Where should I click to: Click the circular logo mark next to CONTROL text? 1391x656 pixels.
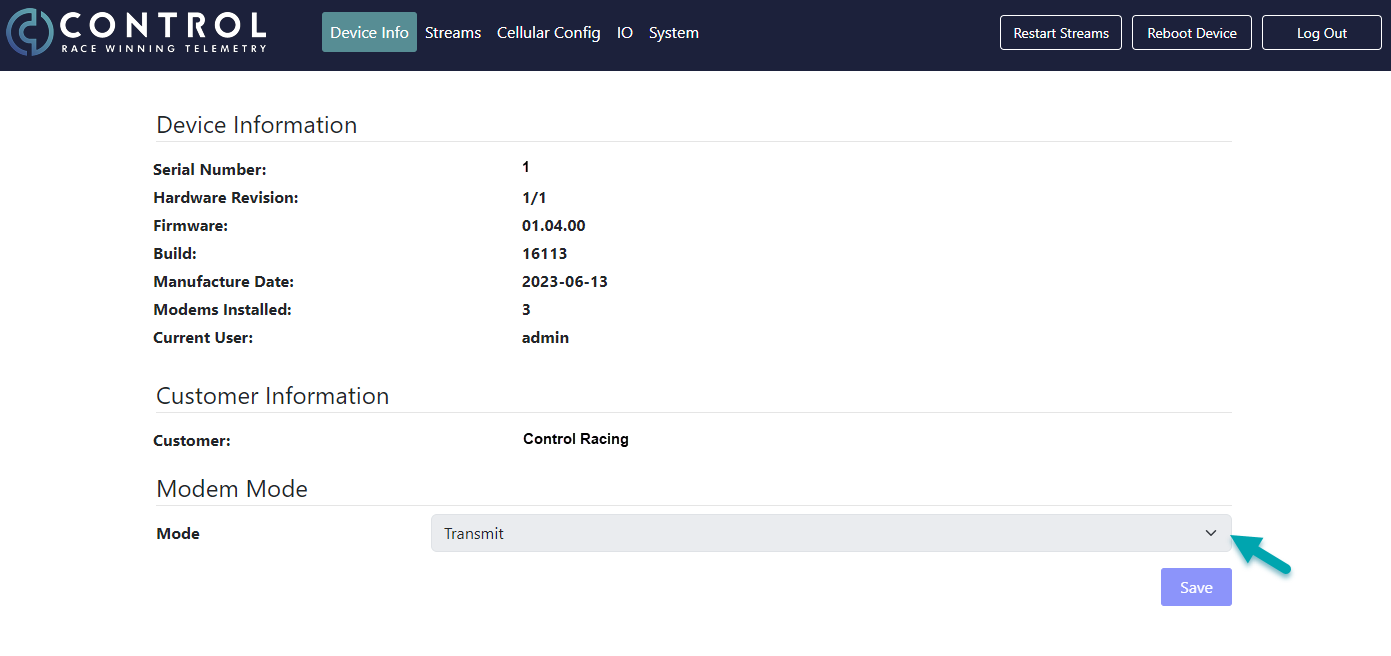tap(30, 32)
